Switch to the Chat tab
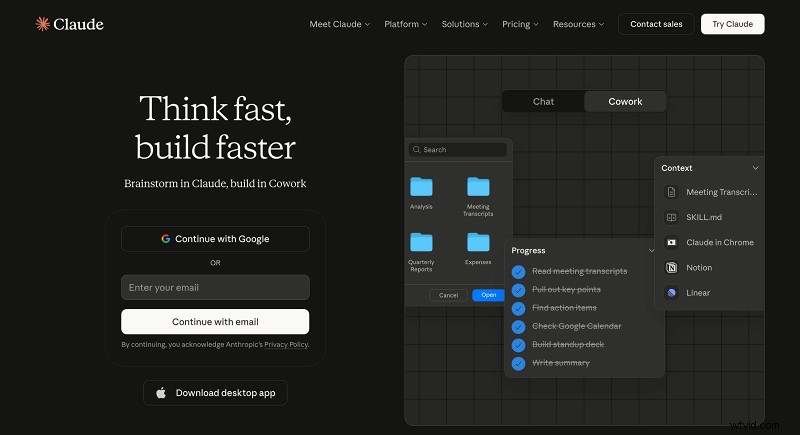 tap(543, 101)
